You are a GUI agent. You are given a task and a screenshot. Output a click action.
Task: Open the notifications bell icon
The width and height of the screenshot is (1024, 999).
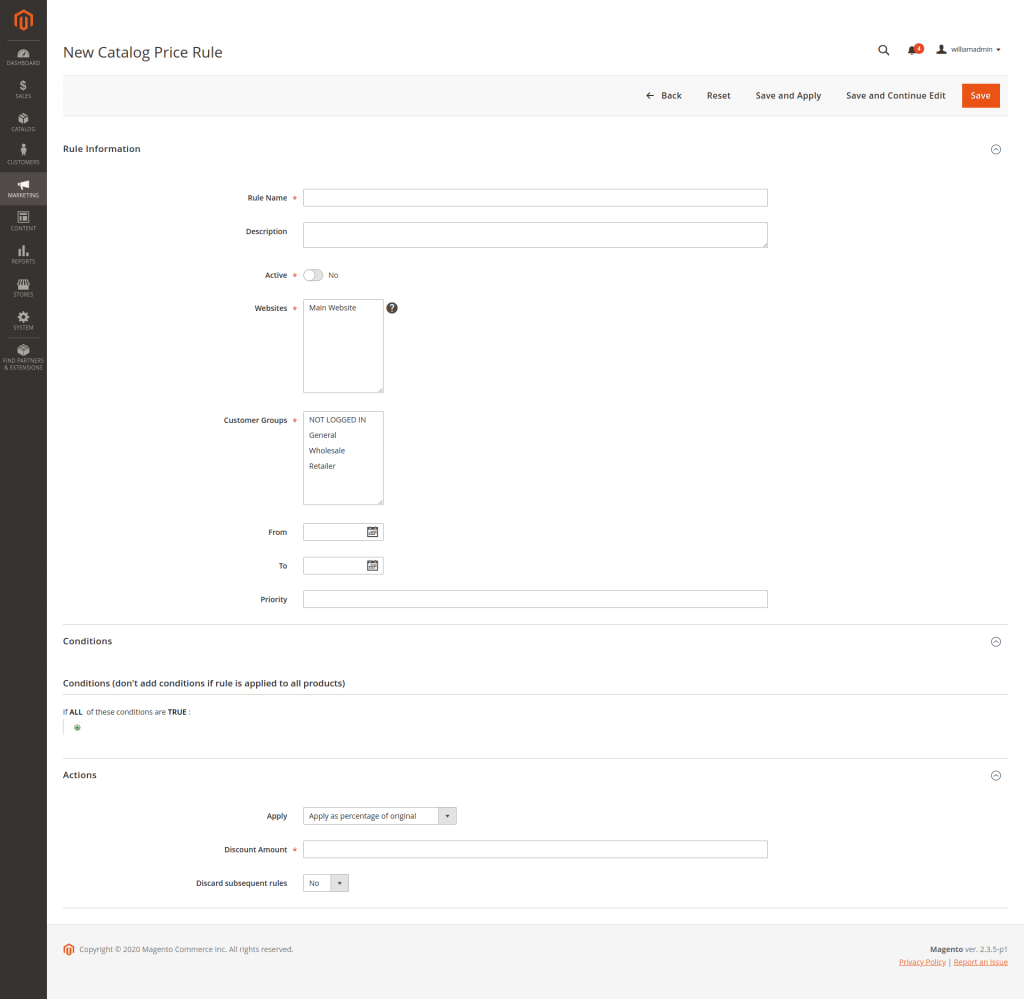click(913, 50)
